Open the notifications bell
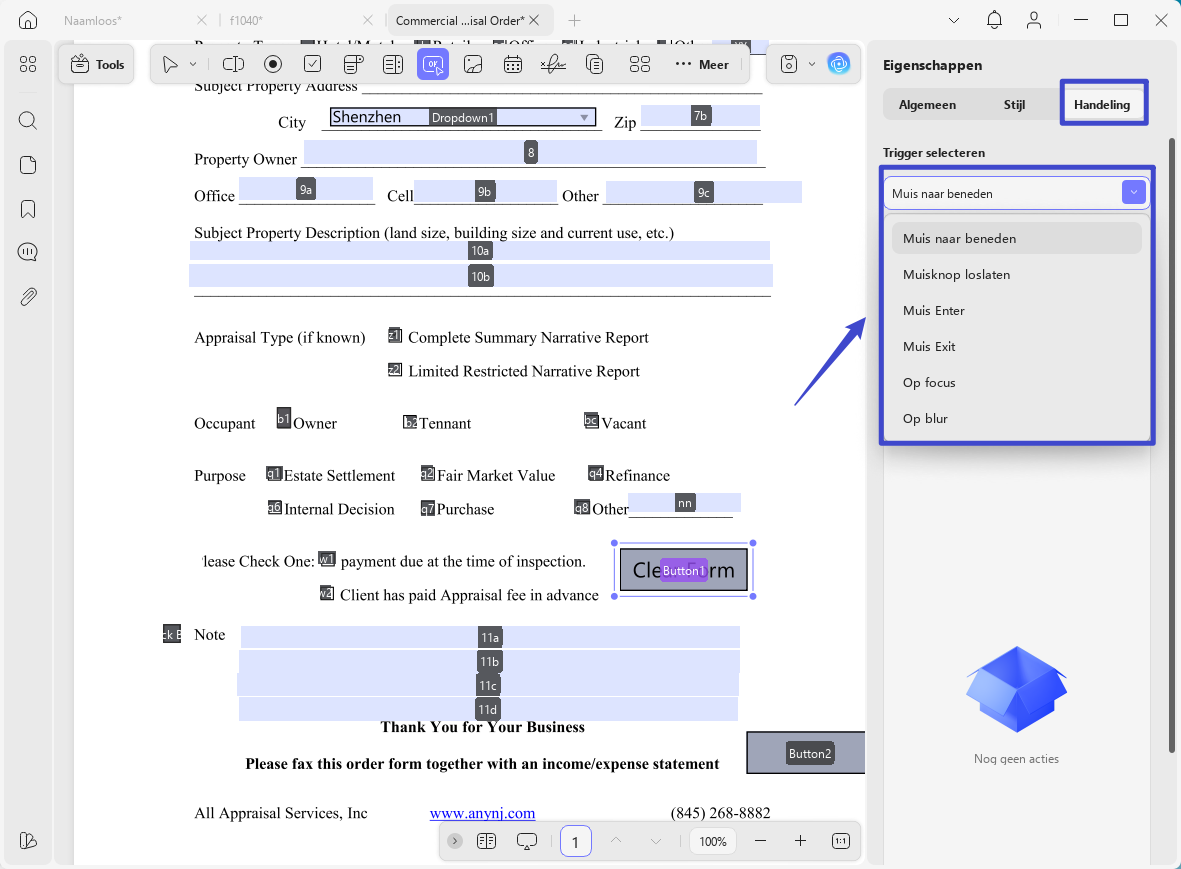This screenshot has width=1181, height=869. pos(994,20)
